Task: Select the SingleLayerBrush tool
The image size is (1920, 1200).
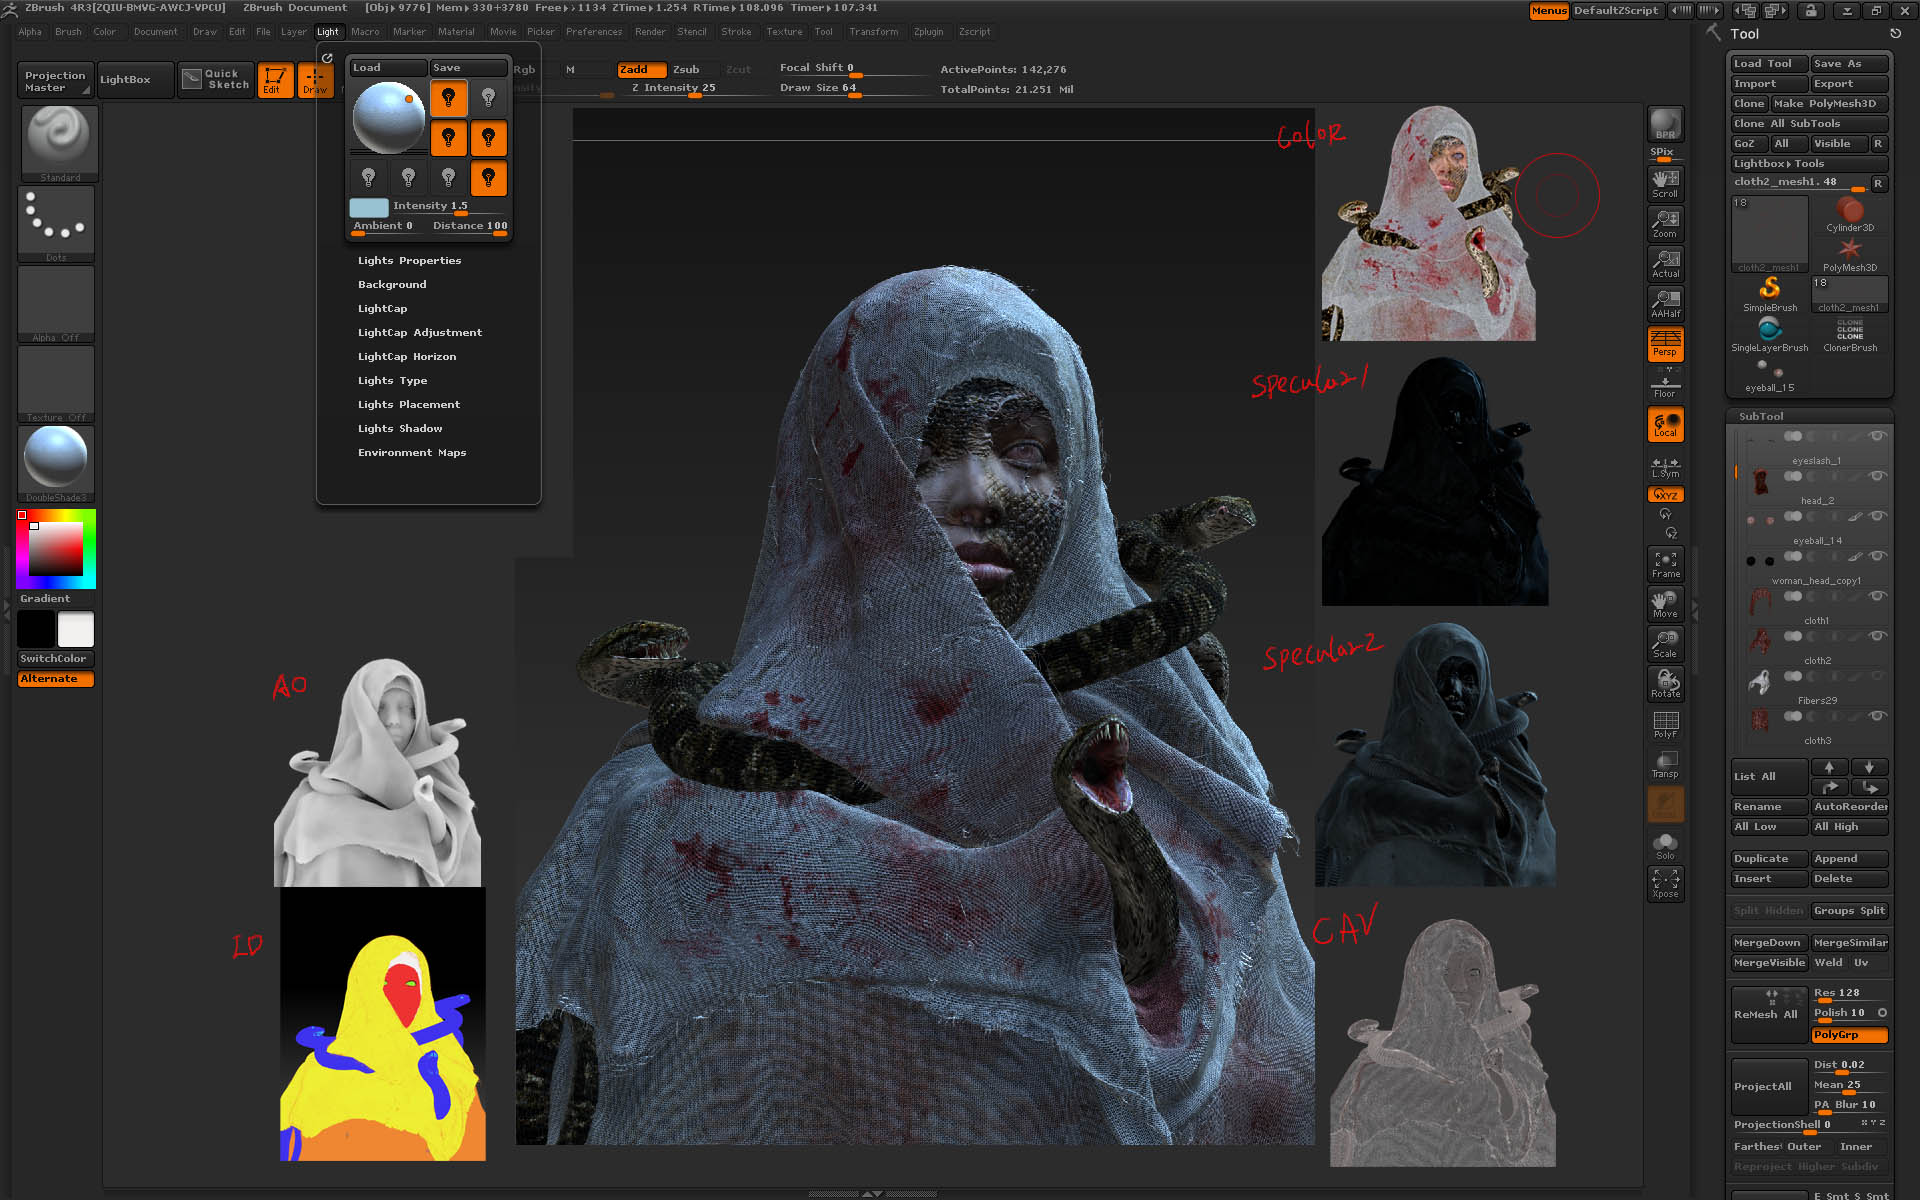Action: click(x=1770, y=334)
